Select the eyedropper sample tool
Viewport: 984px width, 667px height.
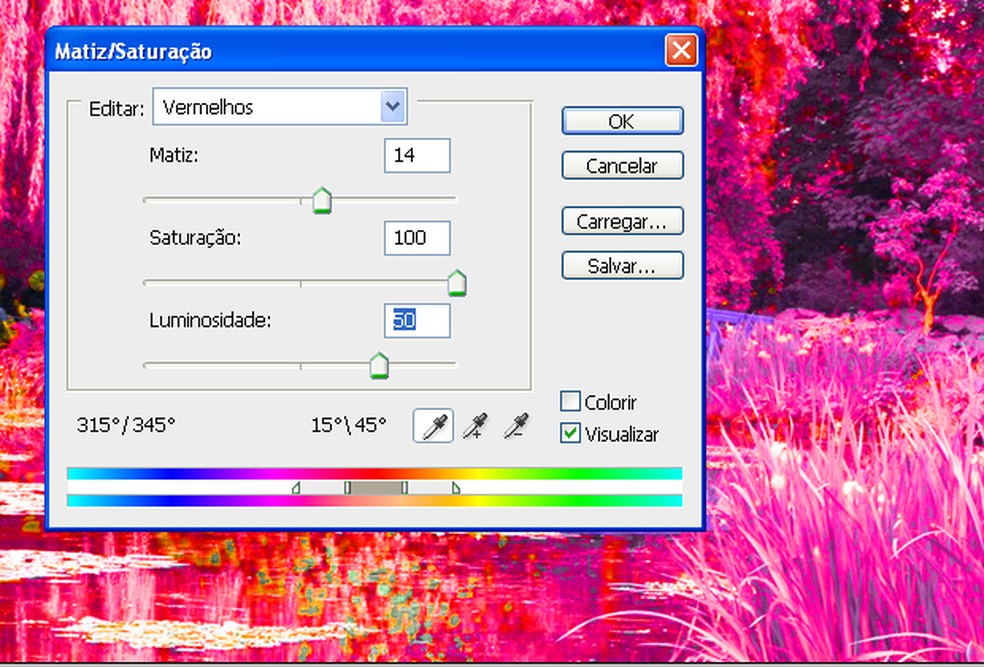[433, 425]
